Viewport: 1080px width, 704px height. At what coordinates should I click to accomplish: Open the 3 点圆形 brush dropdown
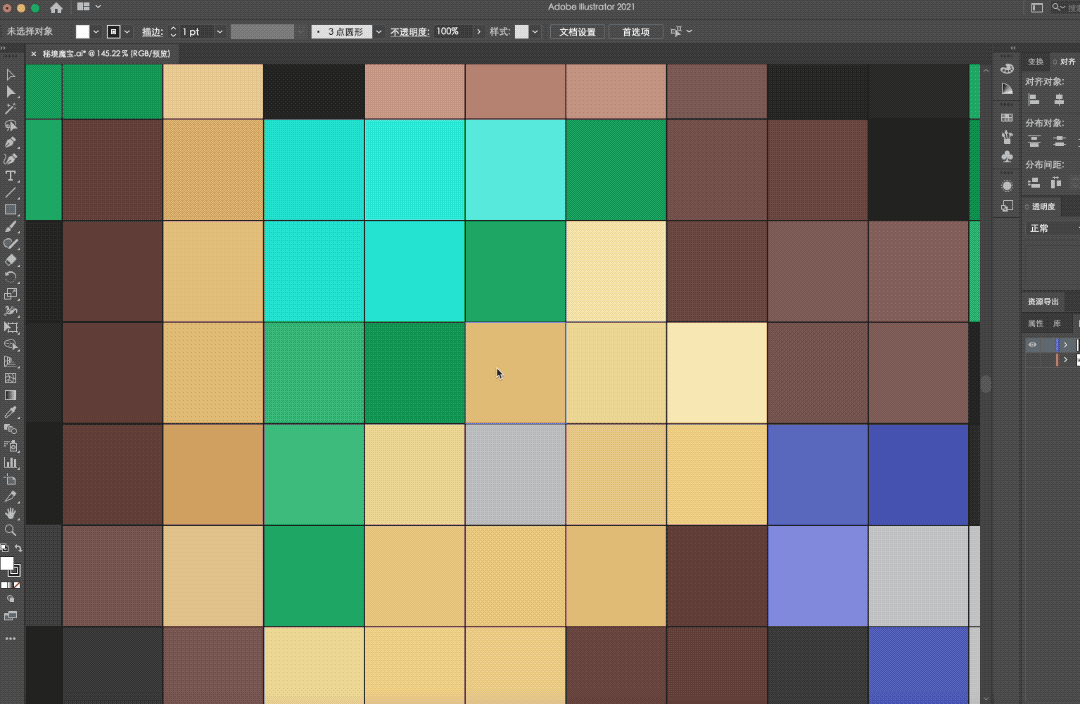point(378,32)
